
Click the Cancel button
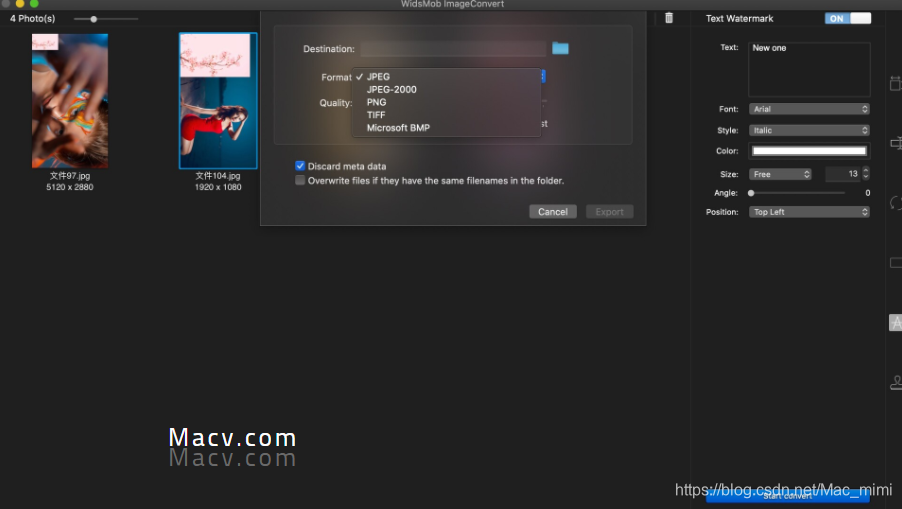click(553, 212)
